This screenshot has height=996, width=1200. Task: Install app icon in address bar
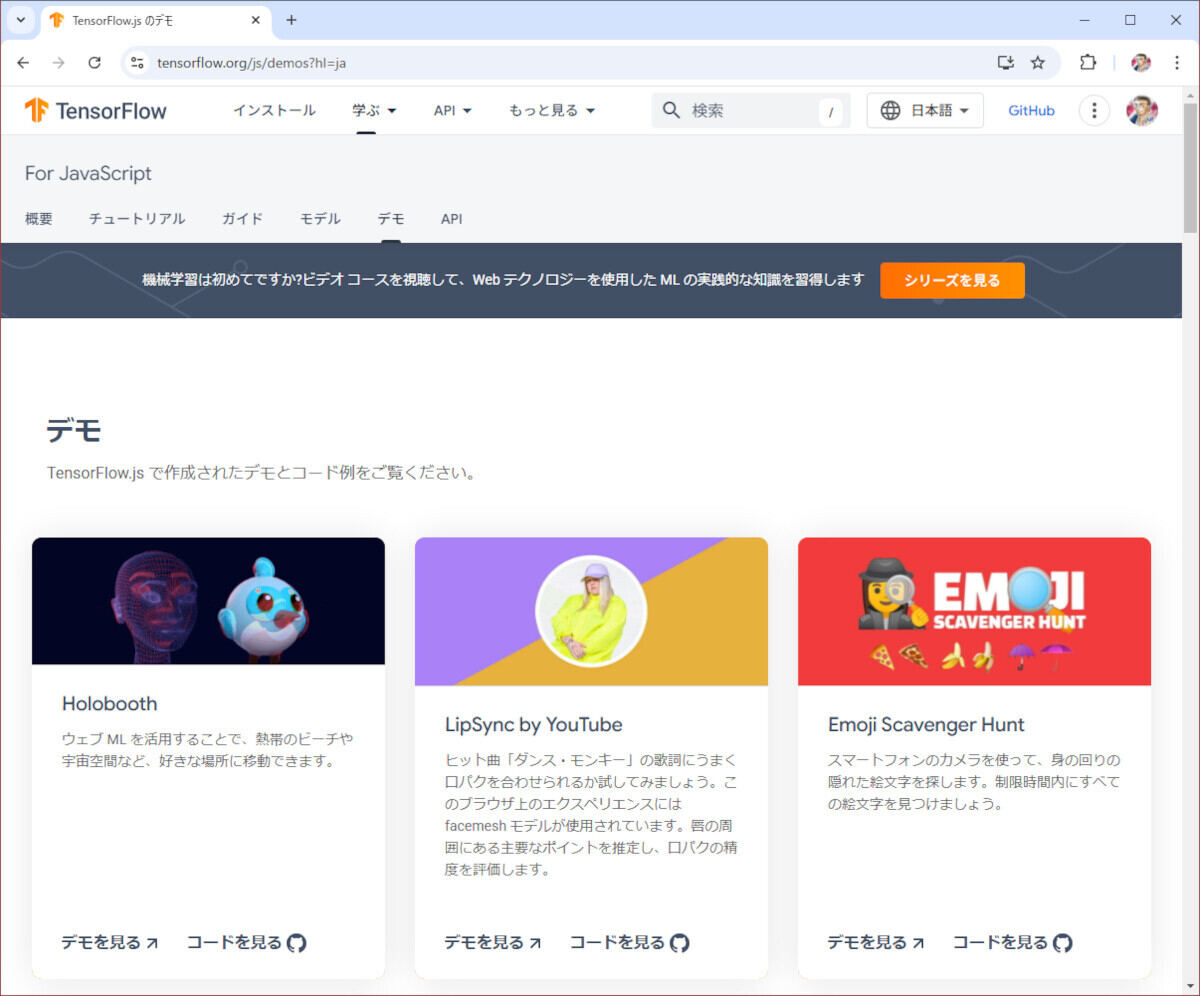coord(1006,62)
